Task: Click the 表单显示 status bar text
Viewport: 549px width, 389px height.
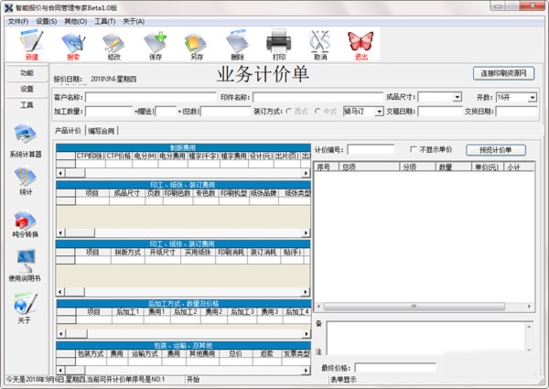Action: pyautogui.click(x=343, y=380)
